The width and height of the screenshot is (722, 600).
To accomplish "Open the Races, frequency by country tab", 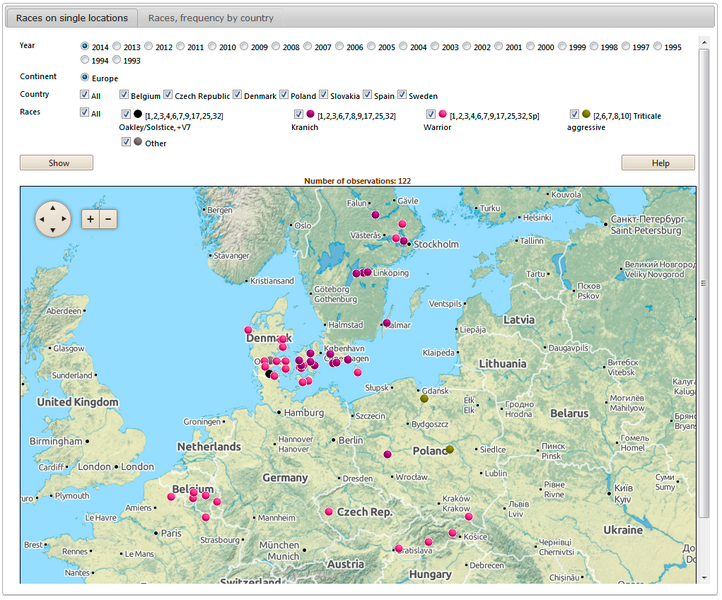I will [210, 18].
